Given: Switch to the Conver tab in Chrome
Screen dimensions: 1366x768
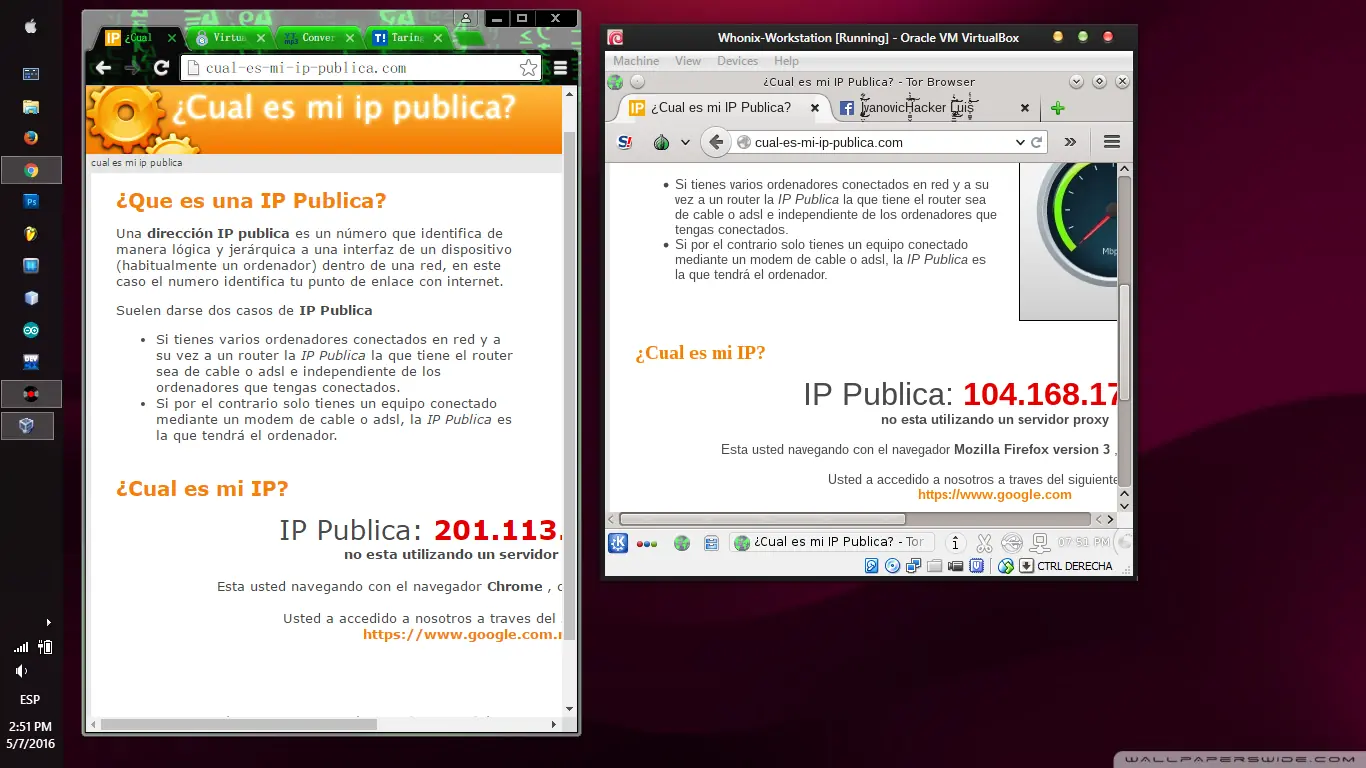Looking at the screenshot, I should (318, 38).
